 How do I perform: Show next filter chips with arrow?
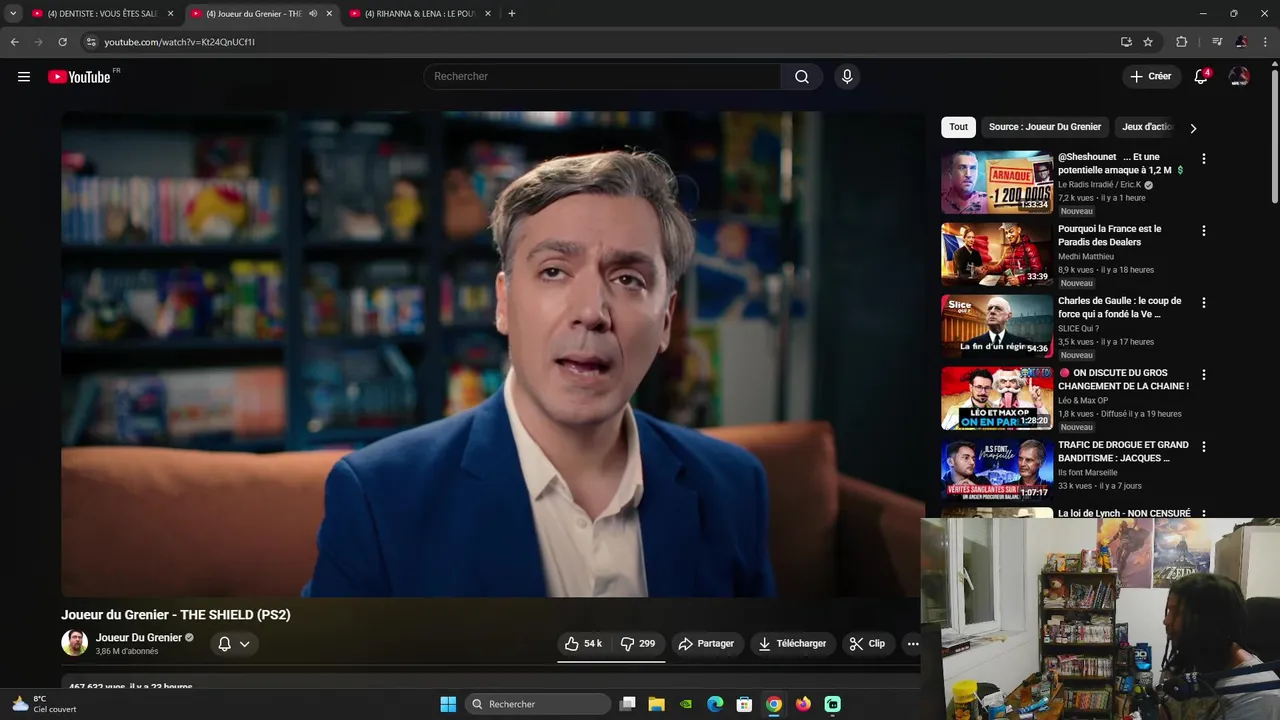1193,128
